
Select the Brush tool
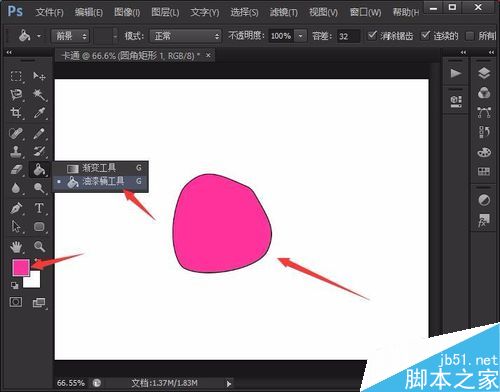click(39, 133)
